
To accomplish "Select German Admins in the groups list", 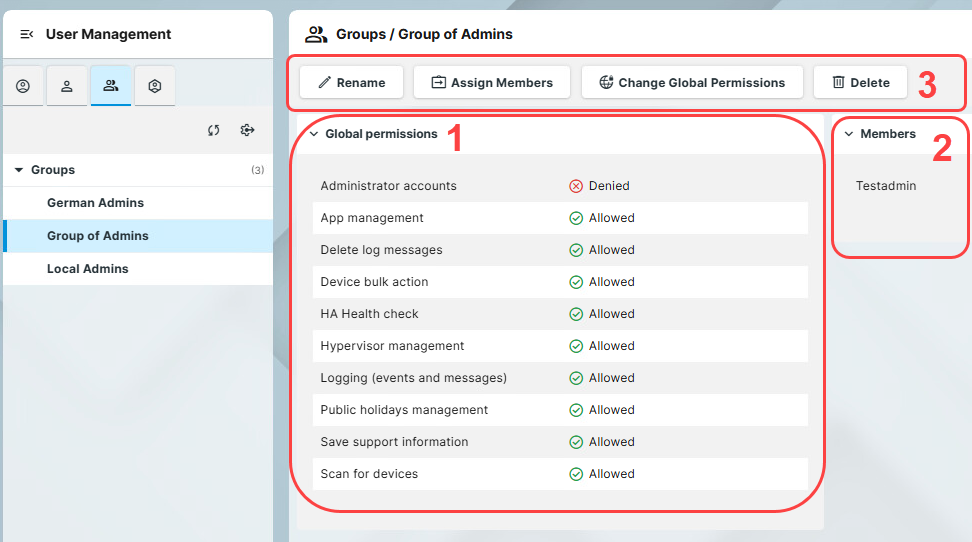I will (95, 203).
